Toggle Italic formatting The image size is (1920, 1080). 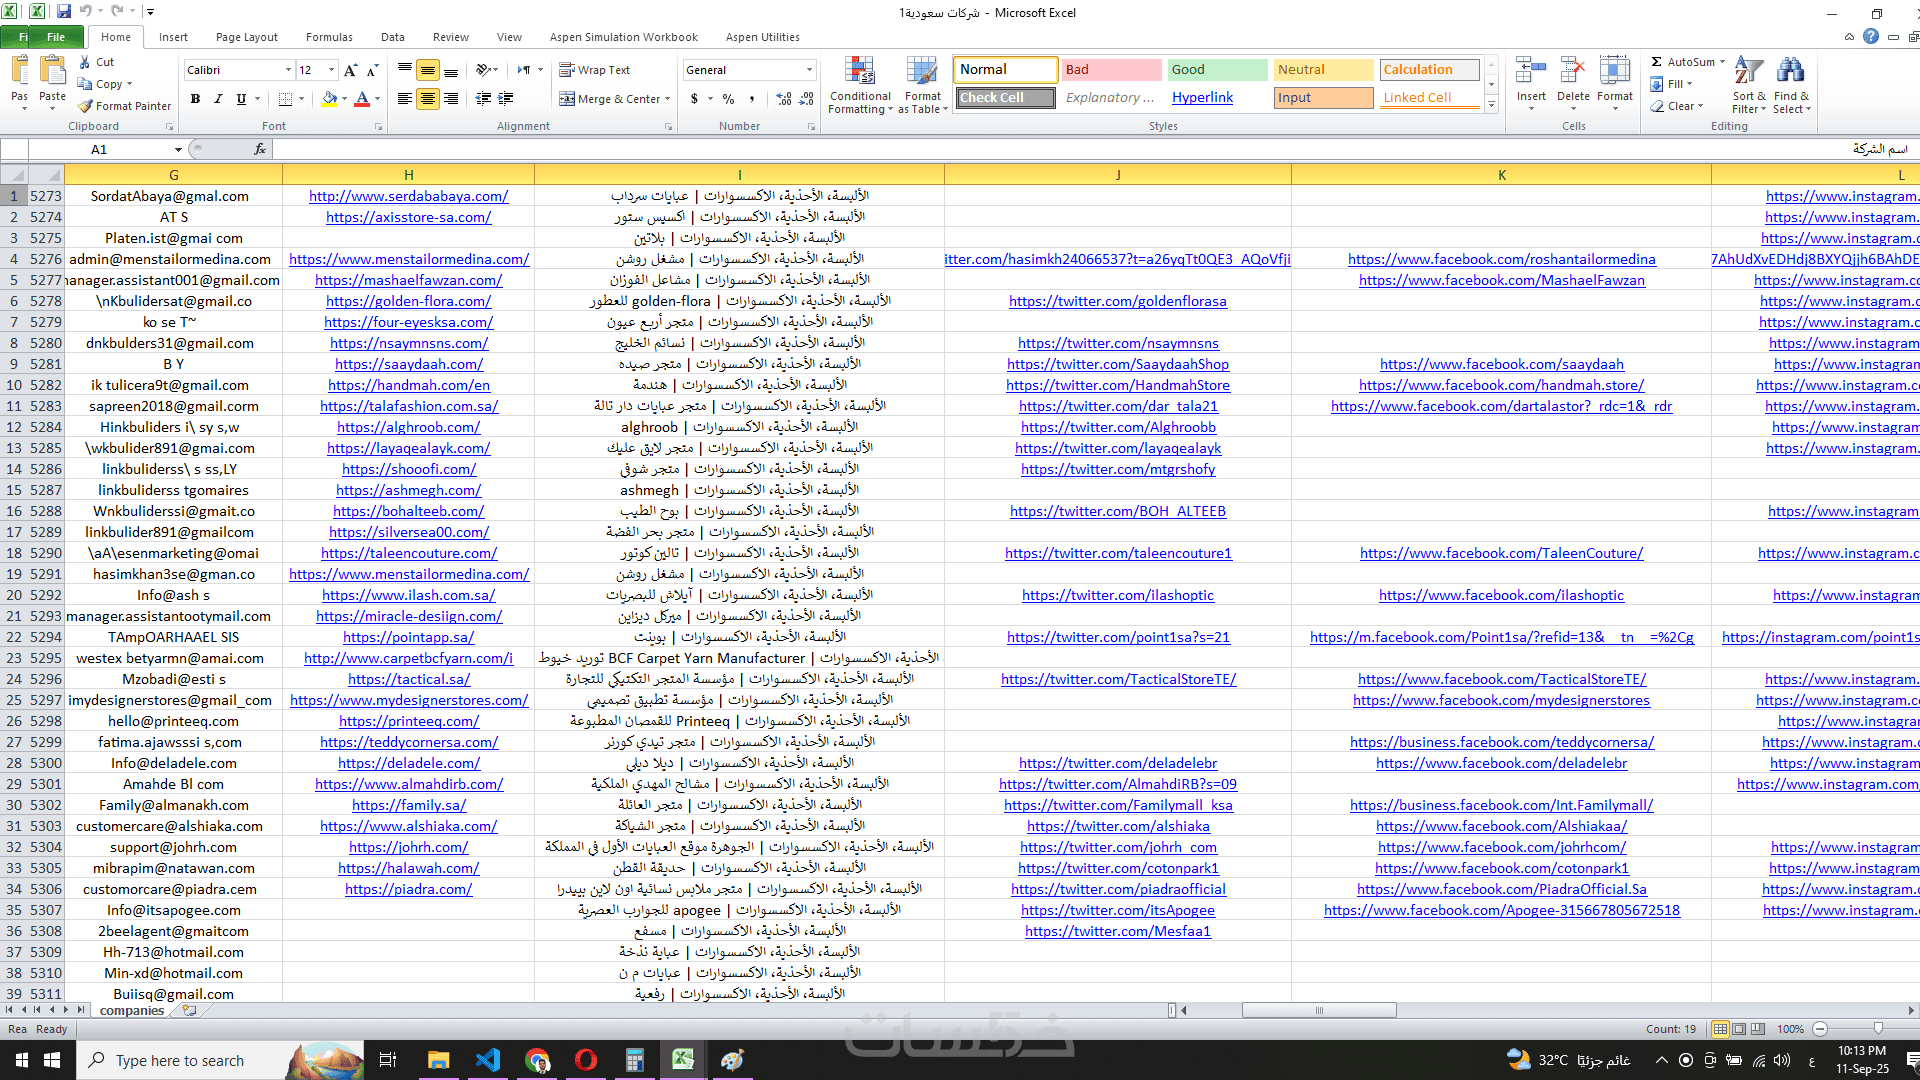[218, 99]
